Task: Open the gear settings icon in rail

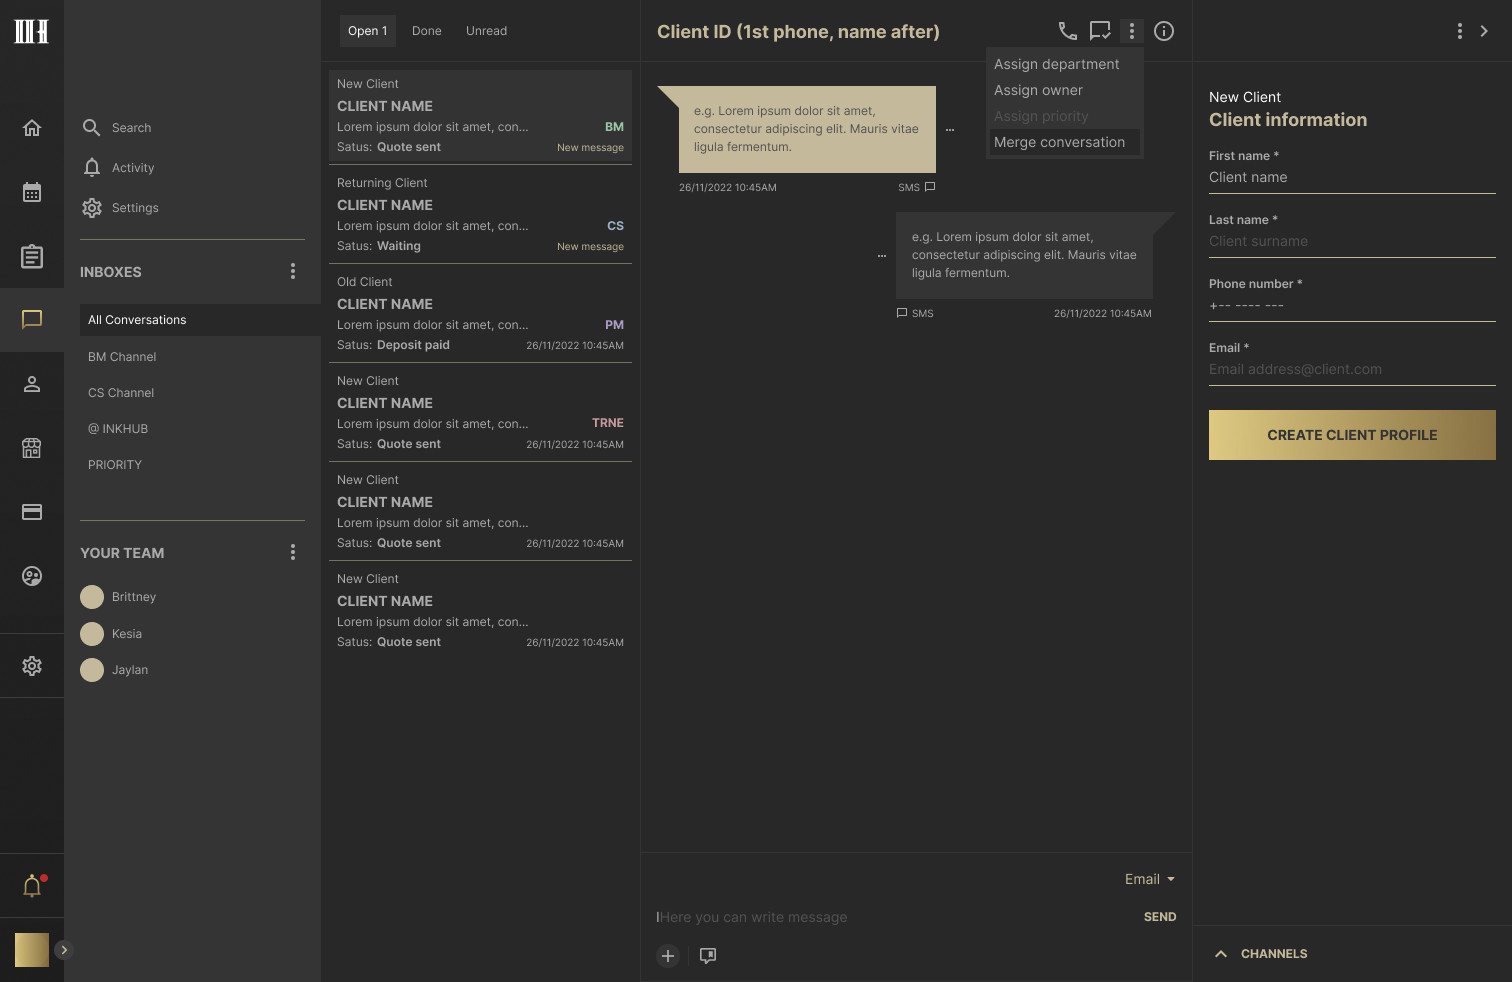Action: click(x=32, y=666)
